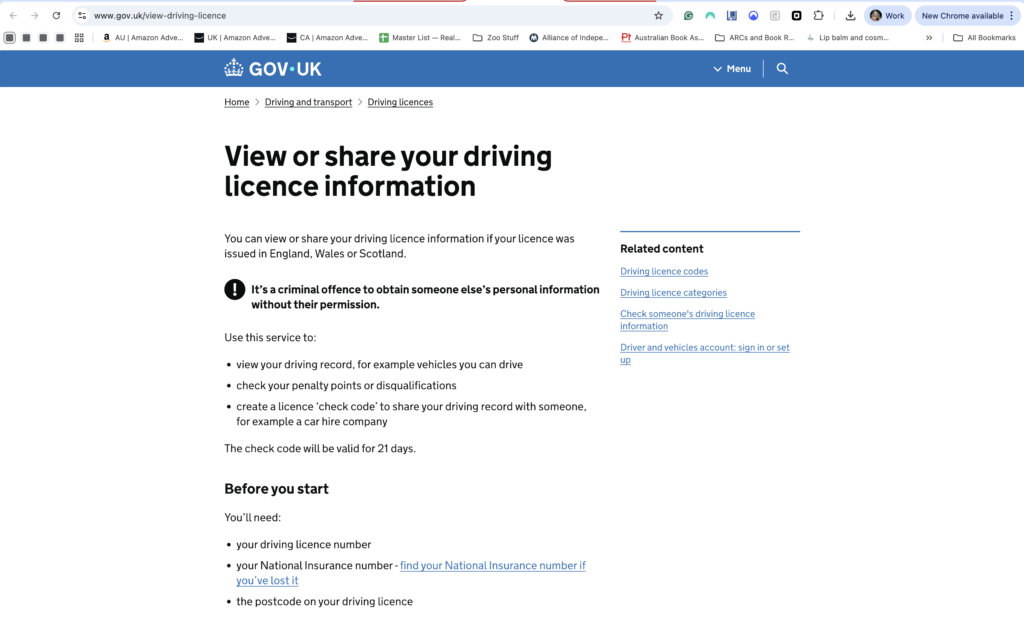Open the Extensions puzzle piece menu
This screenshot has height=619, width=1024.
[819, 16]
